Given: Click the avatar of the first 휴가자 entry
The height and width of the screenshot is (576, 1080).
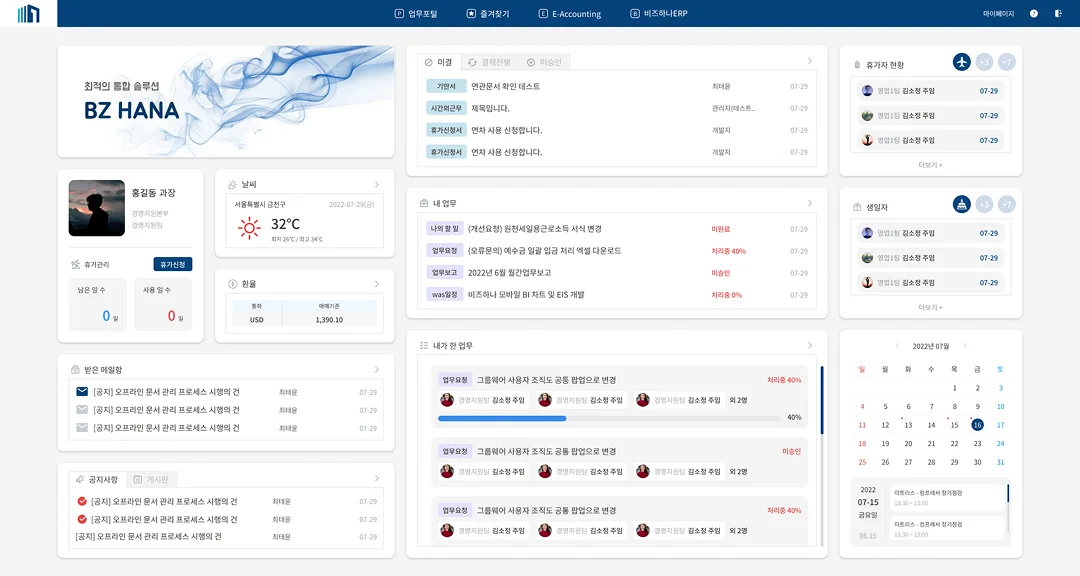Looking at the screenshot, I should click(x=867, y=90).
